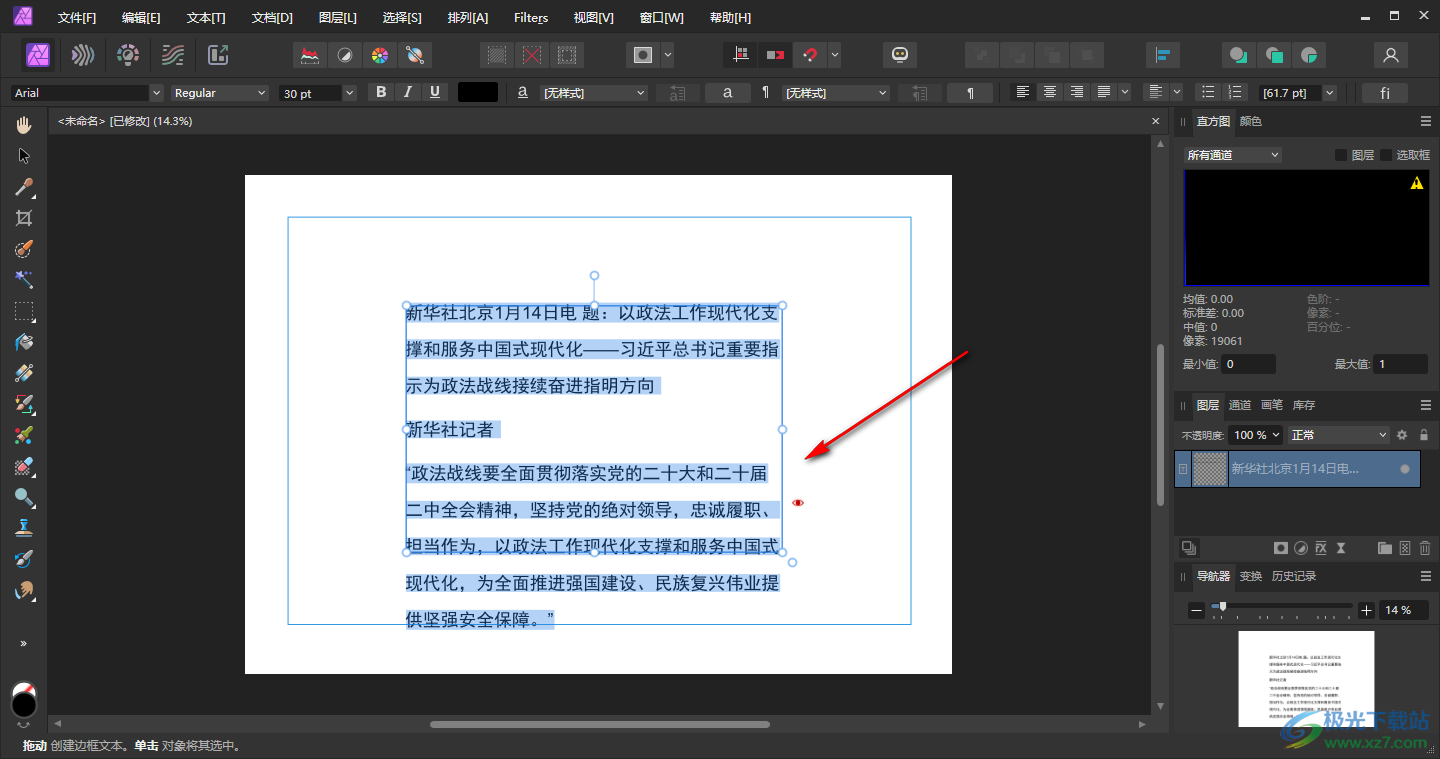This screenshot has height=759, width=1440.
Task: Switch to the 颜色 tab
Action: 1251,121
